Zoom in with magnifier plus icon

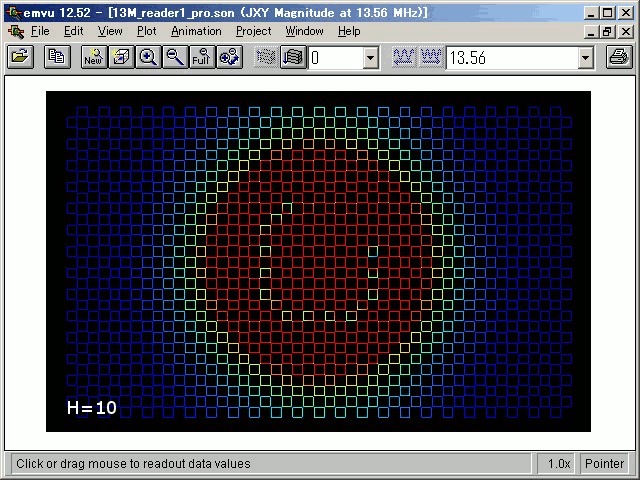coord(148,57)
